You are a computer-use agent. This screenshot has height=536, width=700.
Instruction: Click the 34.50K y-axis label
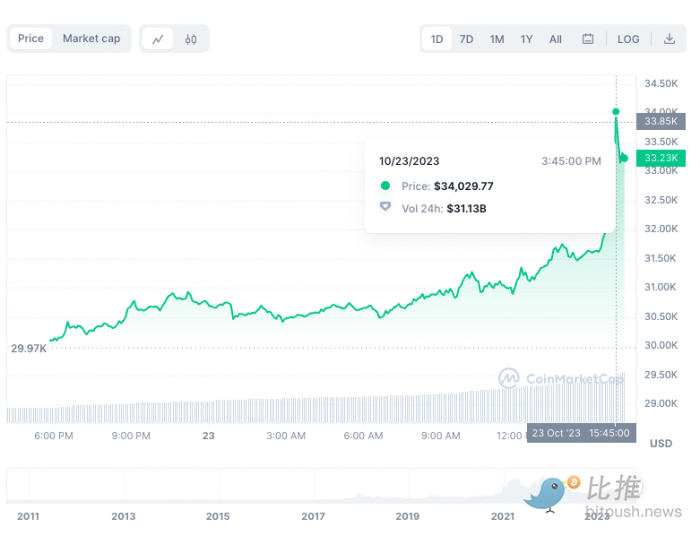pos(661,83)
